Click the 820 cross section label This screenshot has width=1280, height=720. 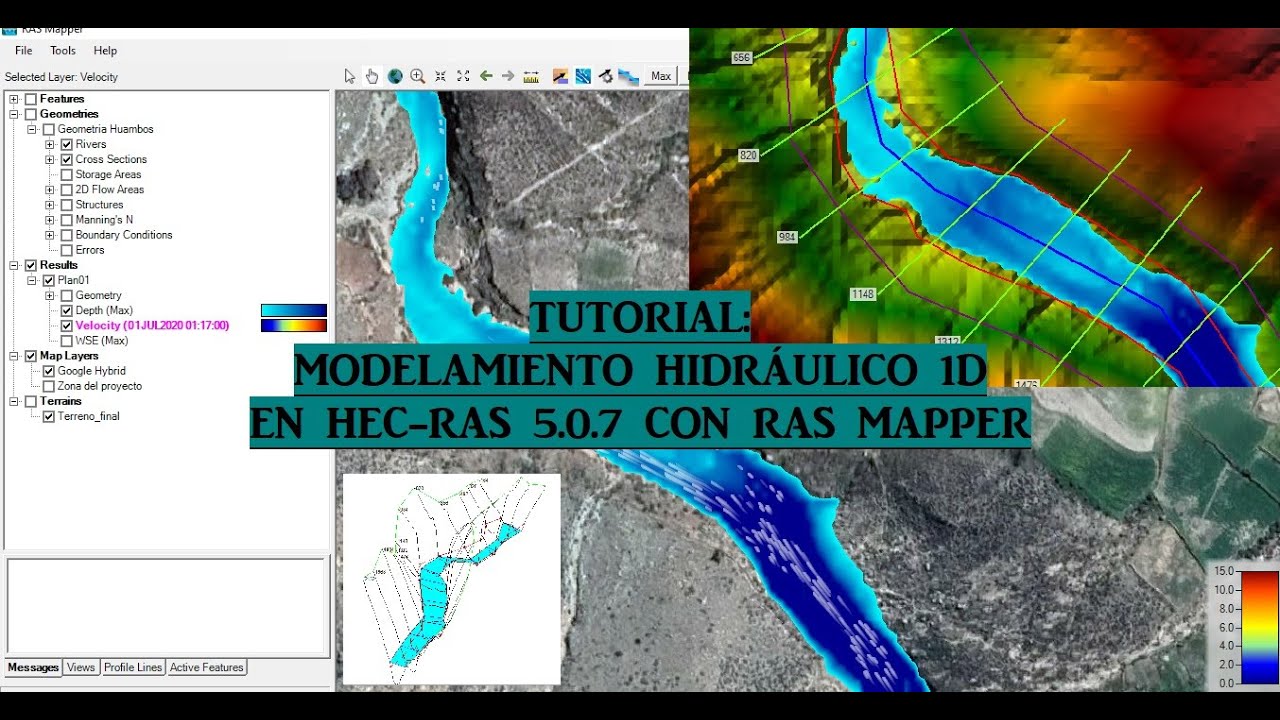coord(748,155)
